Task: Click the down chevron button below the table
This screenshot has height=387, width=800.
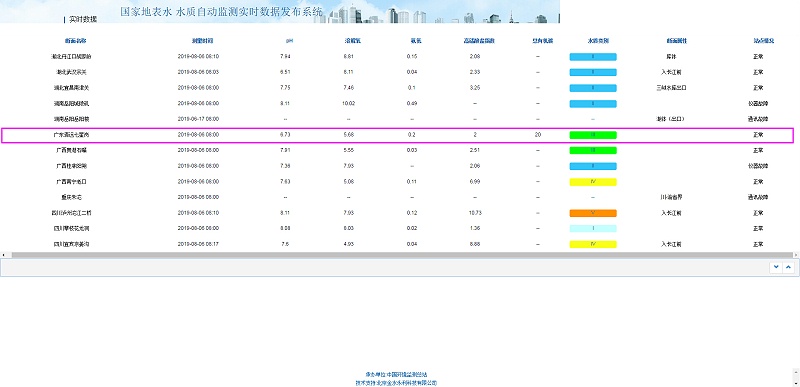Action: point(776,267)
